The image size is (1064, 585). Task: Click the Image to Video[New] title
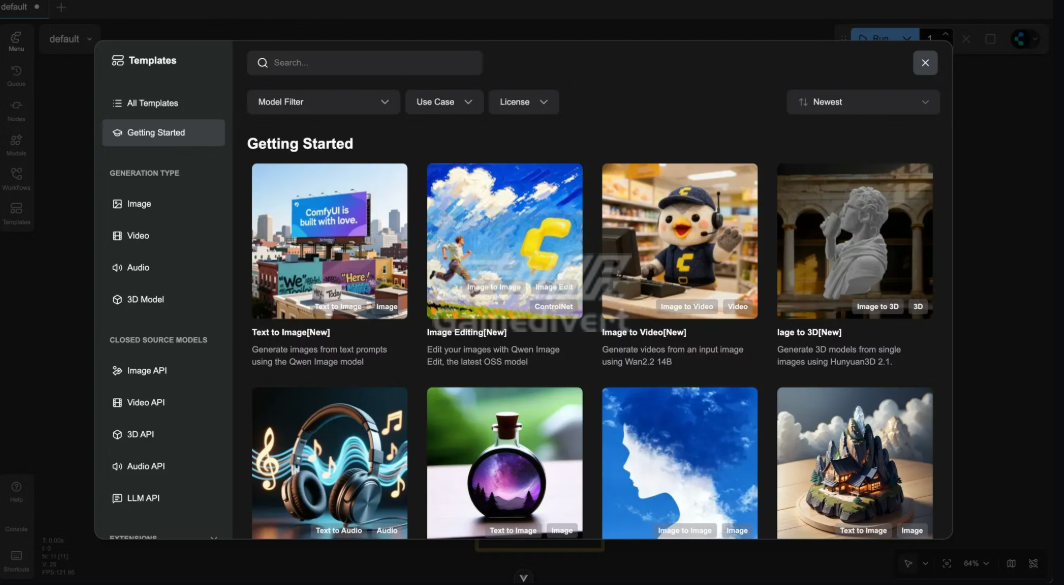tap(644, 333)
